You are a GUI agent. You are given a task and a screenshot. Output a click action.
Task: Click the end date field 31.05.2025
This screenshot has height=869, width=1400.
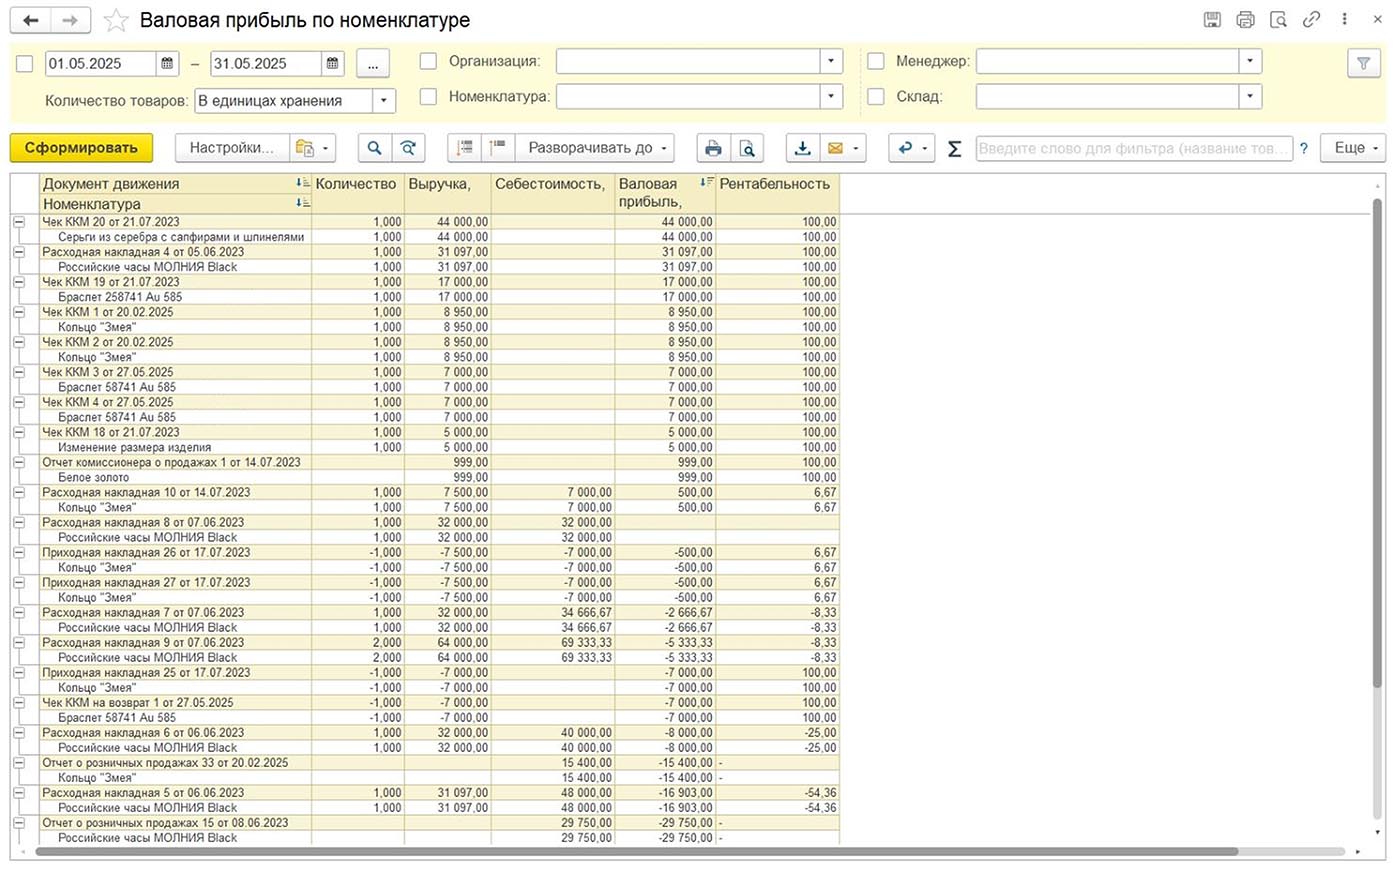[x=266, y=64]
